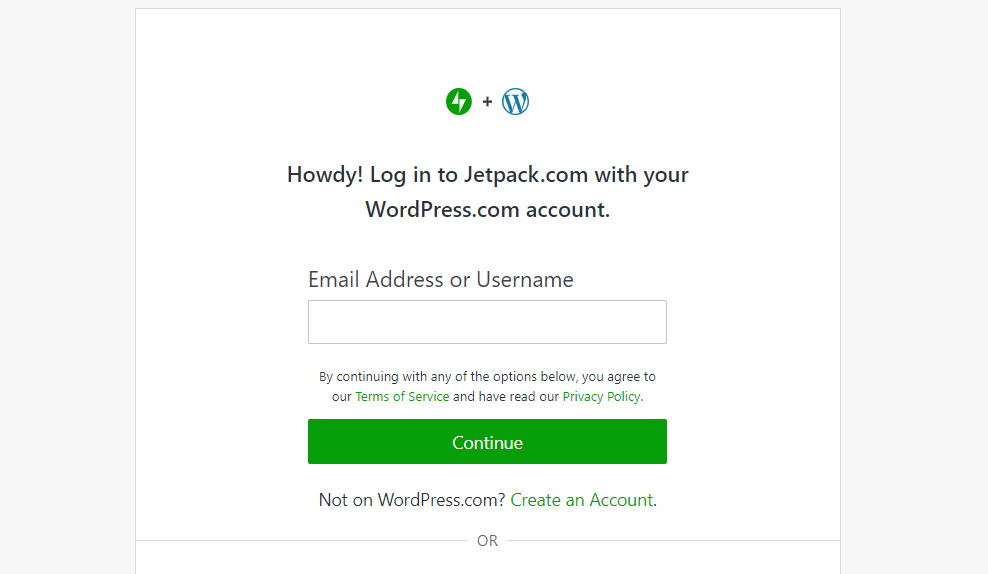Focus the Email Address or Username field
Image resolution: width=988 pixels, height=574 pixels.
[x=487, y=322]
